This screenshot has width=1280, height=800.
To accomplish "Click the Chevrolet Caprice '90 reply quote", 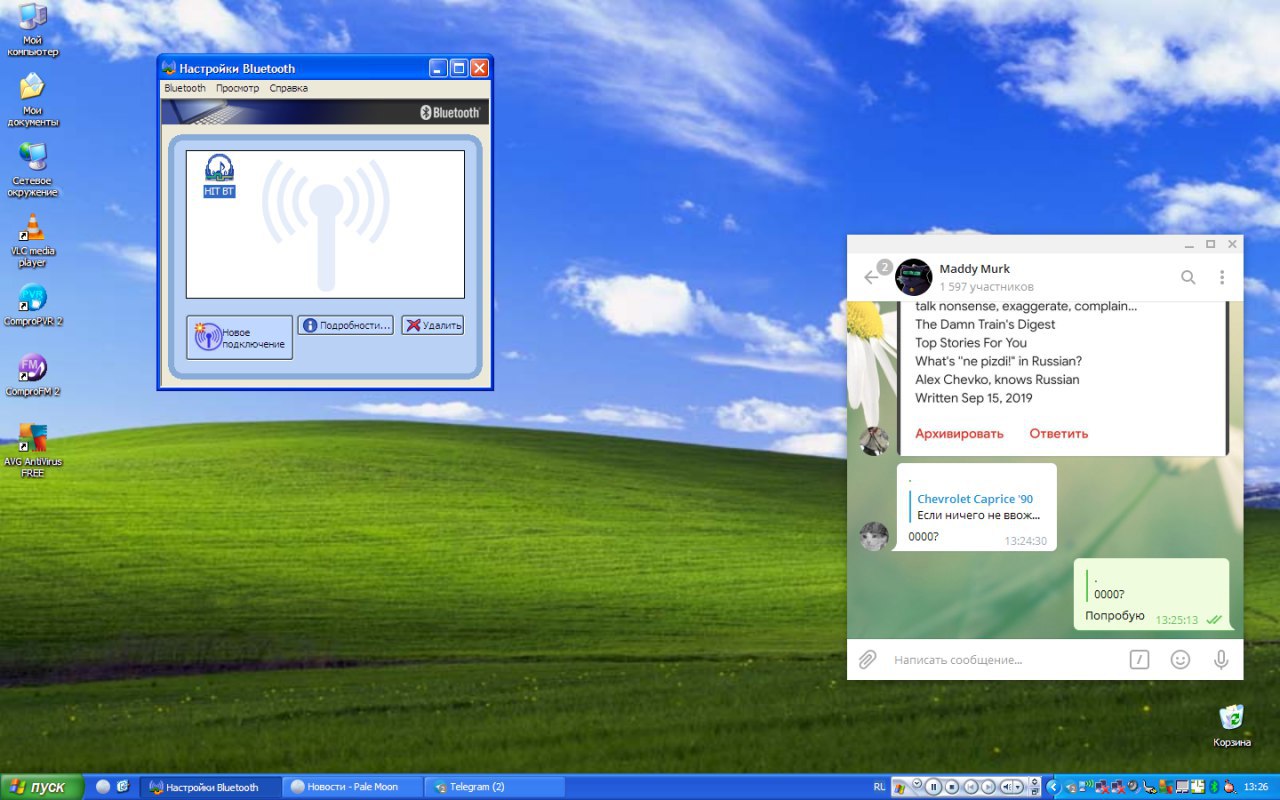I will 976,507.
